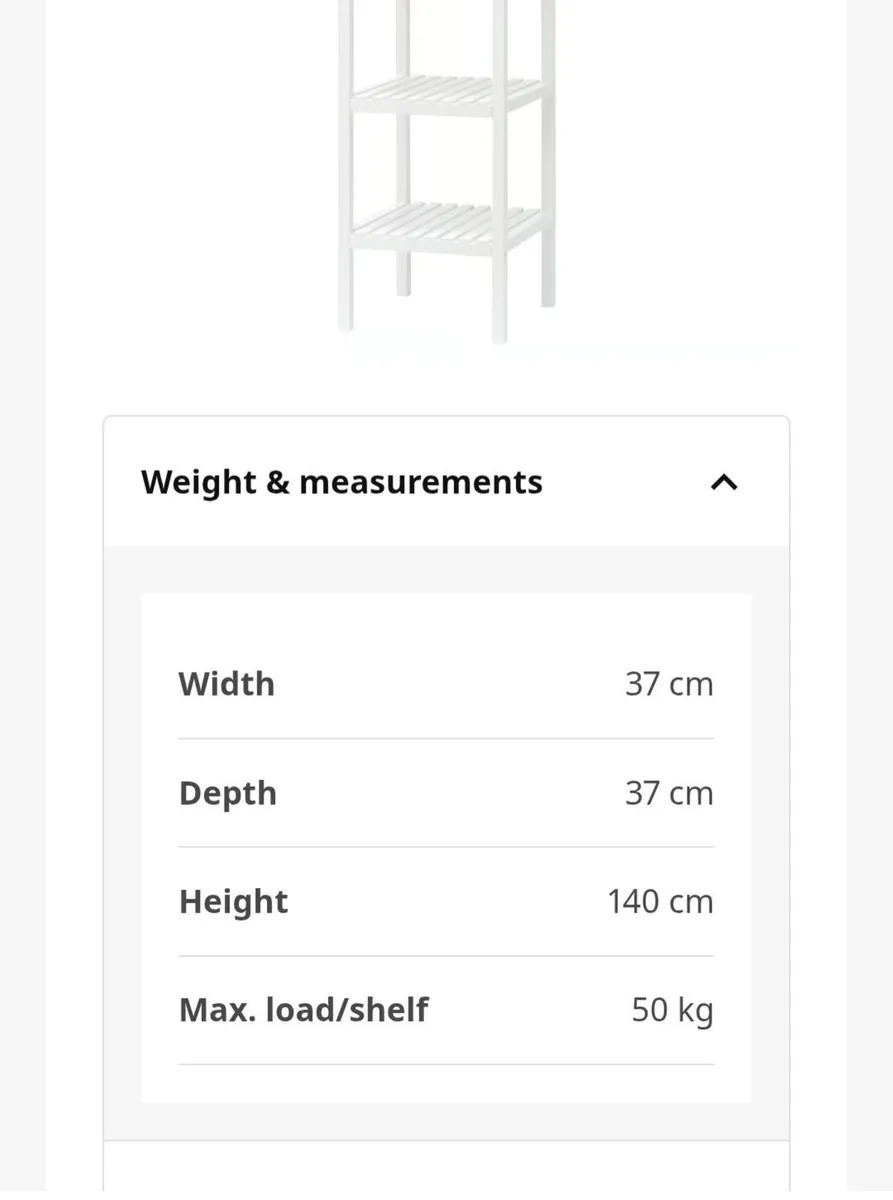Open the partially visible section below measurements
The image size is (893, 1200).
446,1171
